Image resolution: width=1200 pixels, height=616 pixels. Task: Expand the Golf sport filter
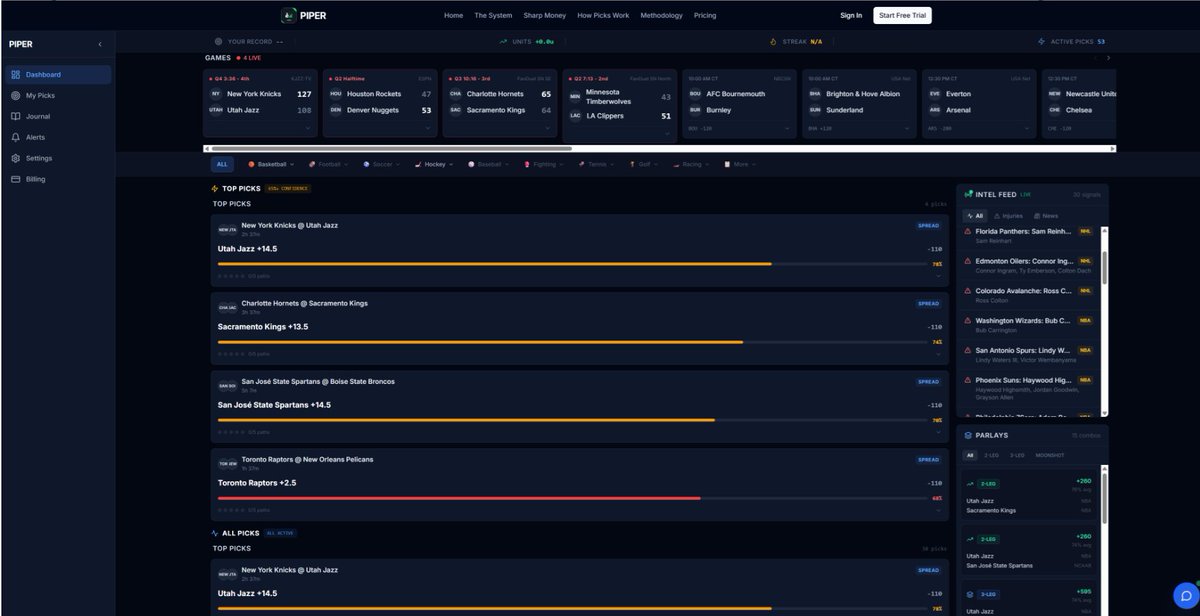point(643,164)
